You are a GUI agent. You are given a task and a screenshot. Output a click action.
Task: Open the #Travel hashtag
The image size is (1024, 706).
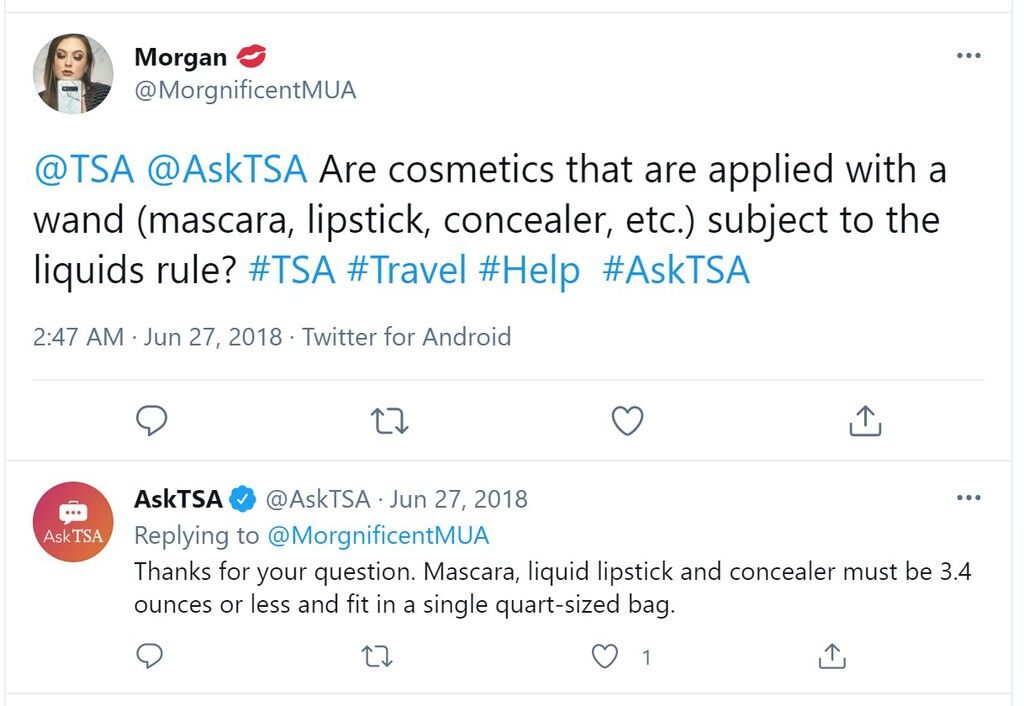pos(407,270)
